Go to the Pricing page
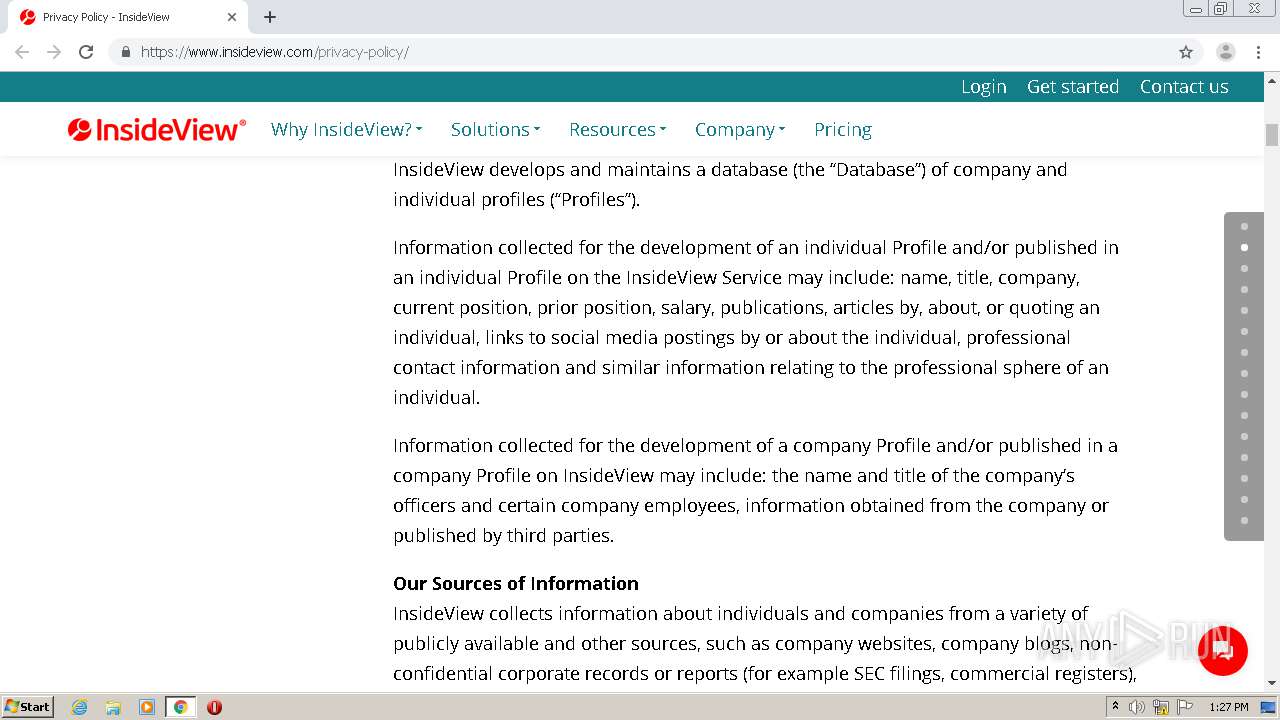 pyautogui.click(x=843, y=129)
